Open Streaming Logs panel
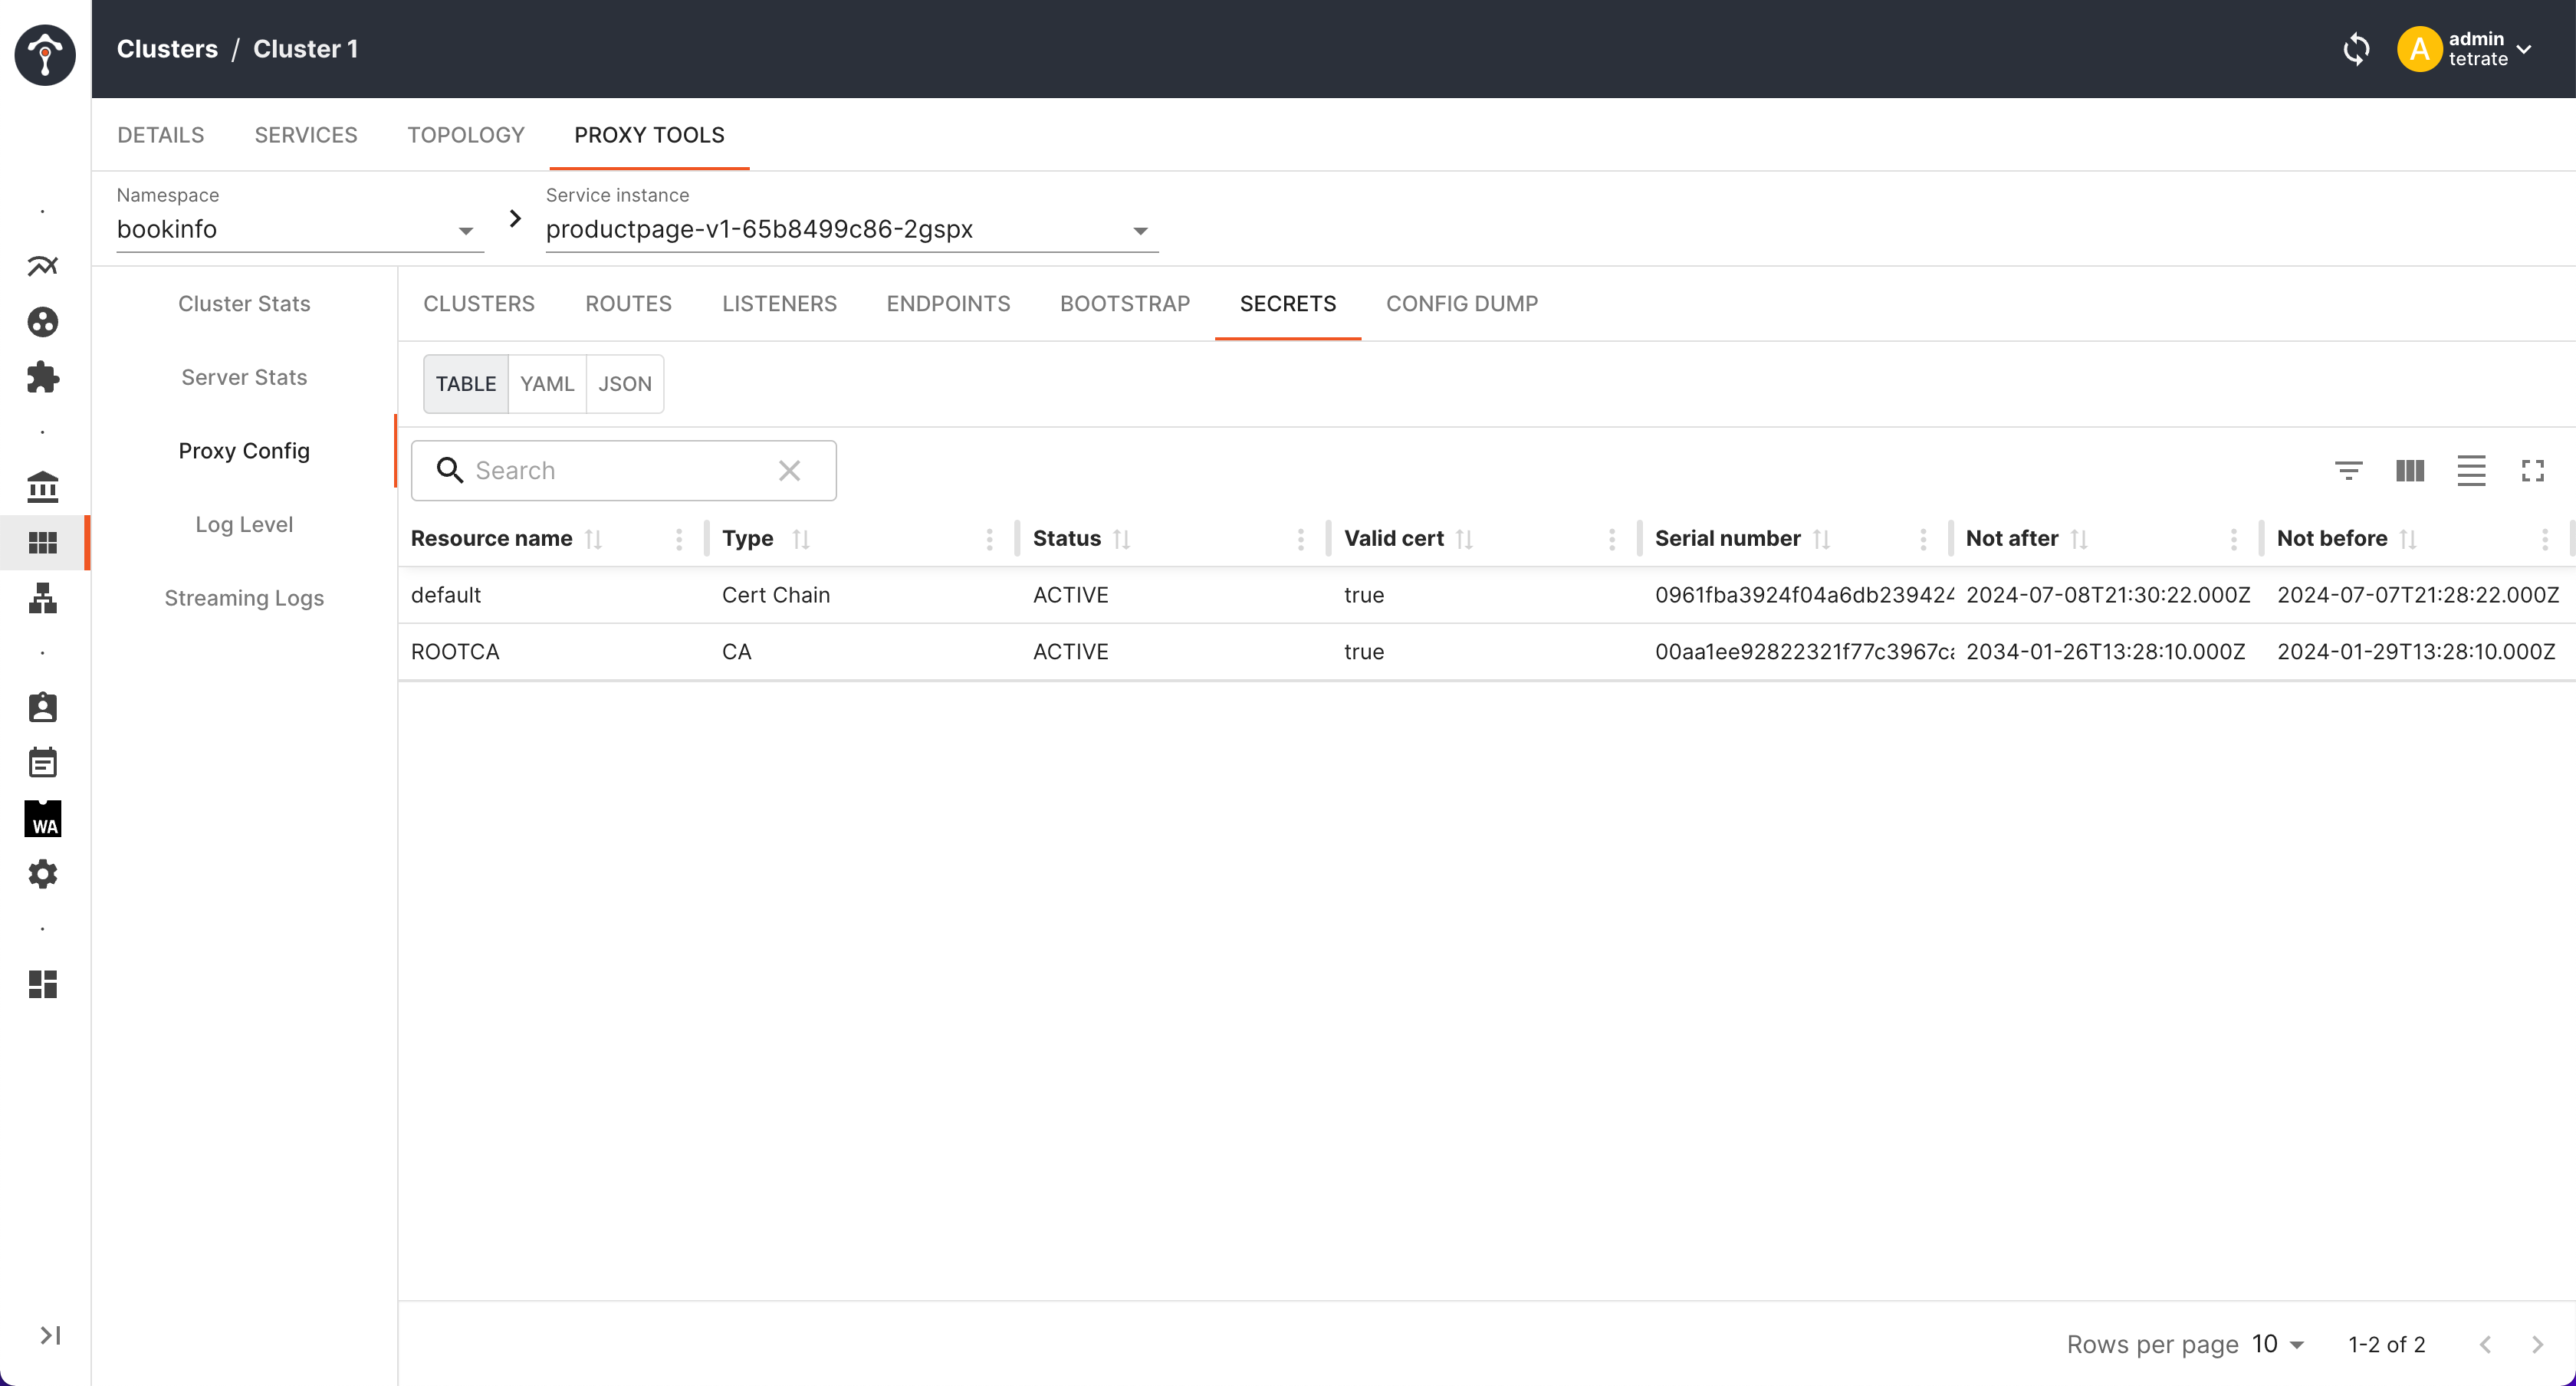This screenshot has height=1386, width=2576. click(x=245, y=598)
